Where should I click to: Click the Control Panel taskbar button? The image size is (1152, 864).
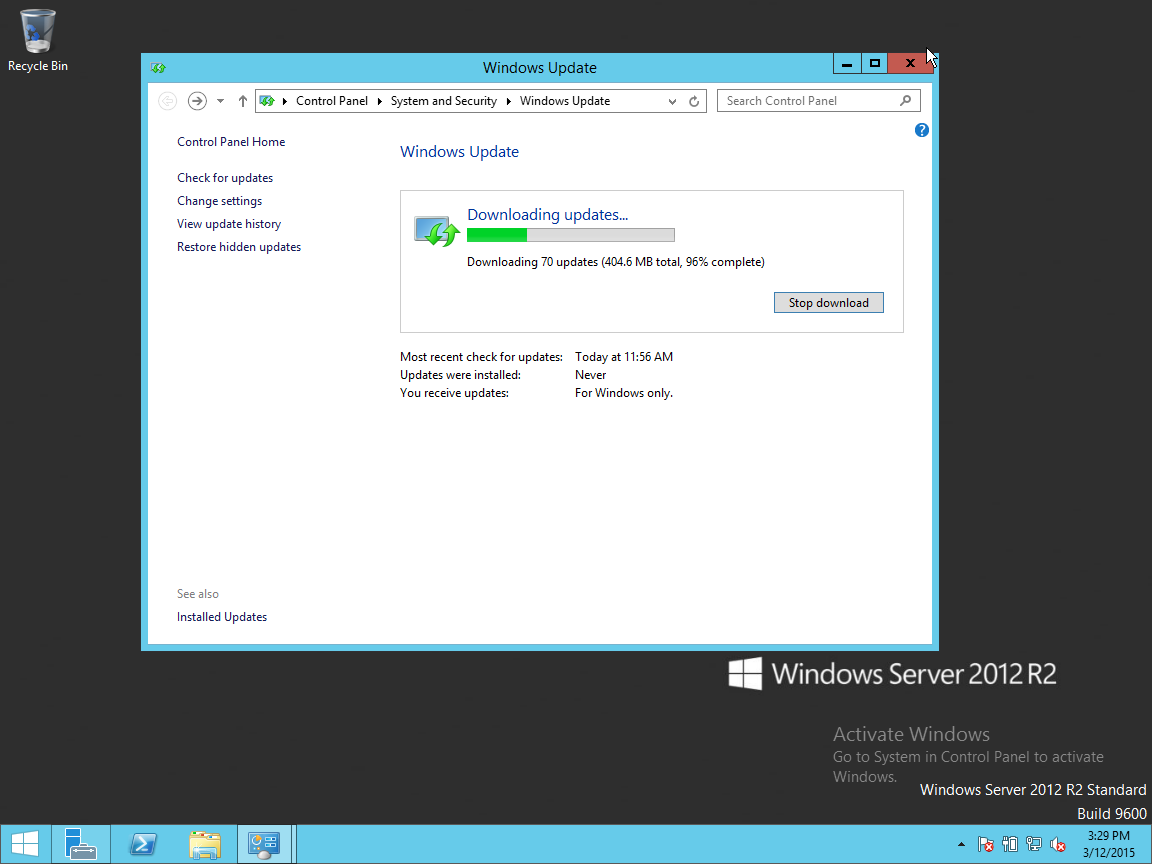coord(264,844)
